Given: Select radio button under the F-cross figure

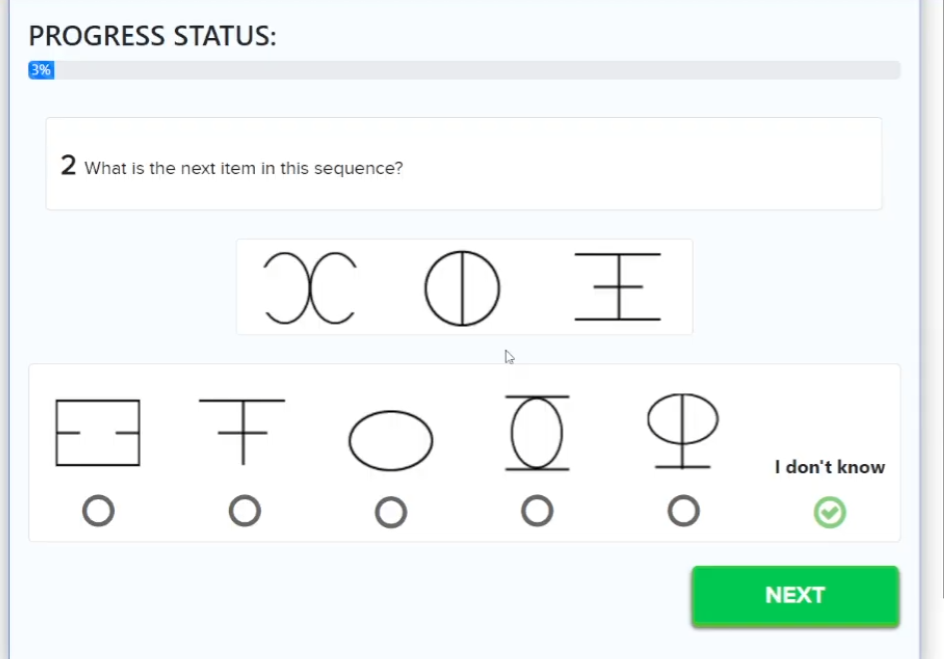Looking at the screenshot, I should point(245,512).
